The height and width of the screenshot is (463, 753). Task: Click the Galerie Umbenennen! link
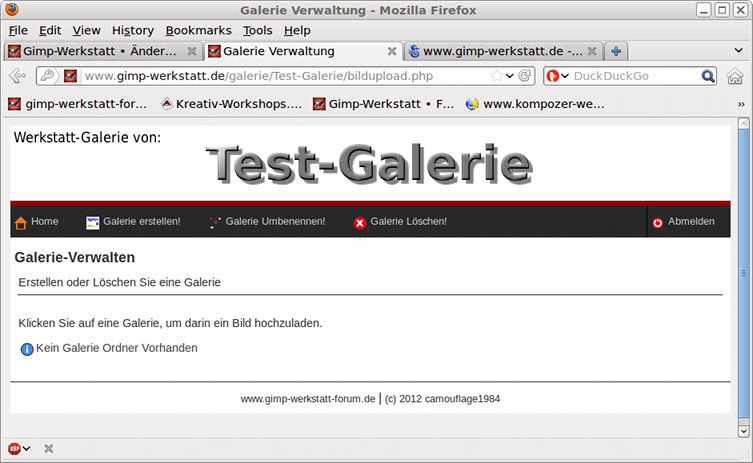point(275,221)
